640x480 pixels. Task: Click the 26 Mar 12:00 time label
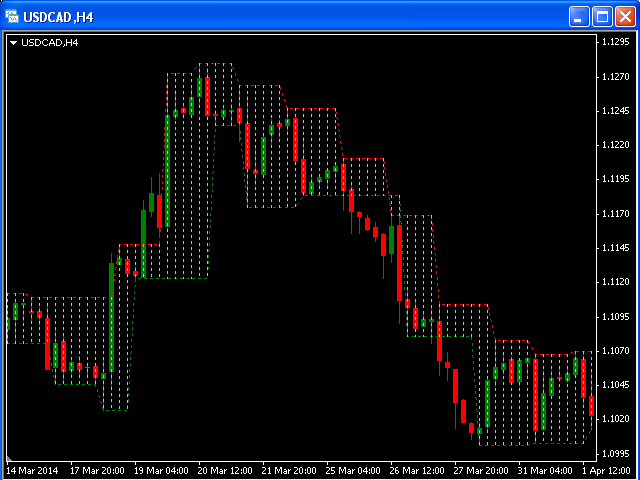pyautogui.click(x=418, y=470)
